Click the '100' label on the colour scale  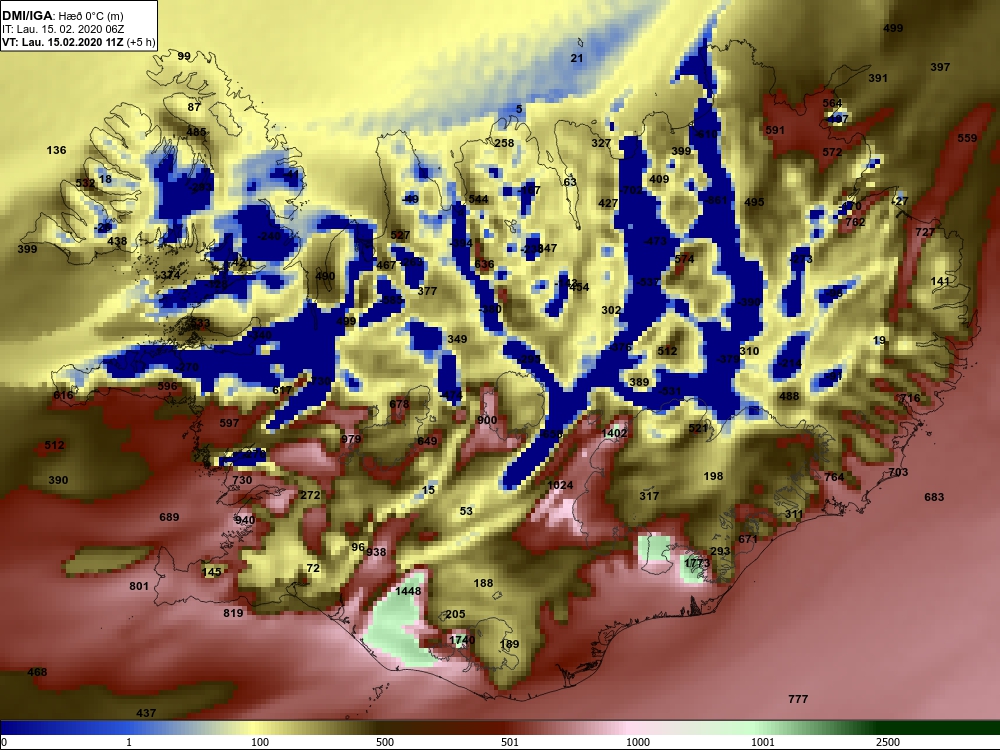[x=260, y=742]
